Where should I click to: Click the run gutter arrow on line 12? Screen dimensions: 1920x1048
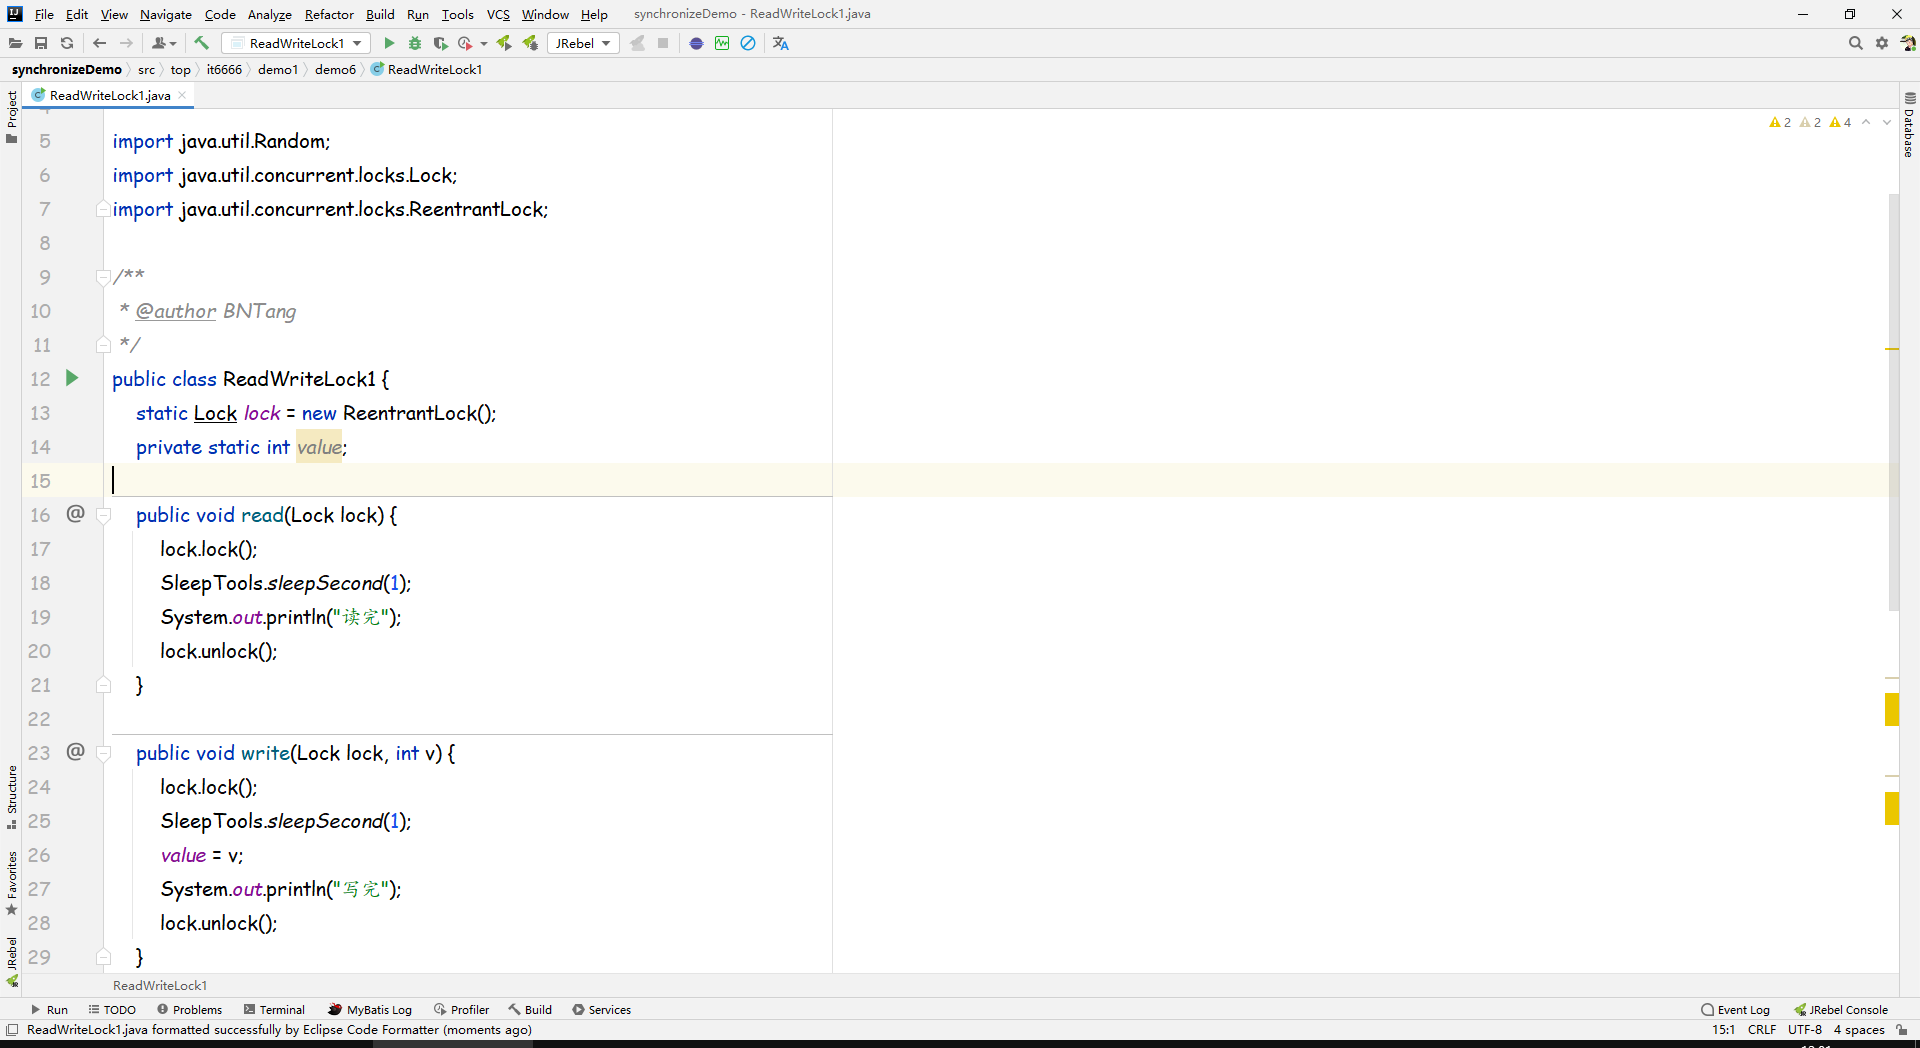click(72, 378)
